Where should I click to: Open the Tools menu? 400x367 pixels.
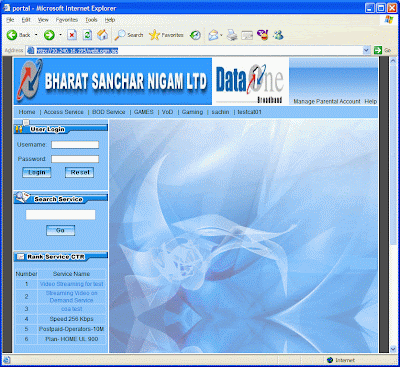tap(91, 20)
